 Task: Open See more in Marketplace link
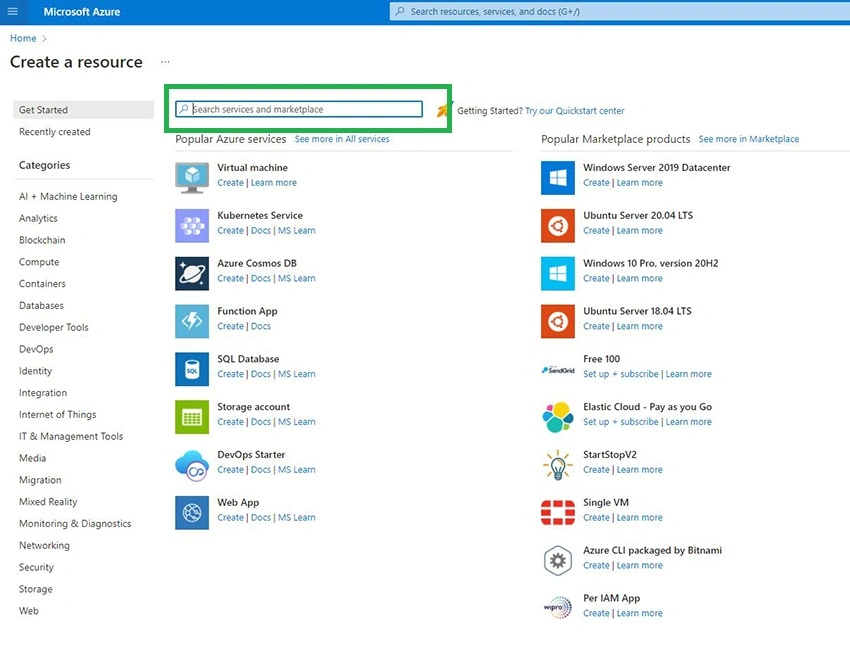[x=749, y=139]
